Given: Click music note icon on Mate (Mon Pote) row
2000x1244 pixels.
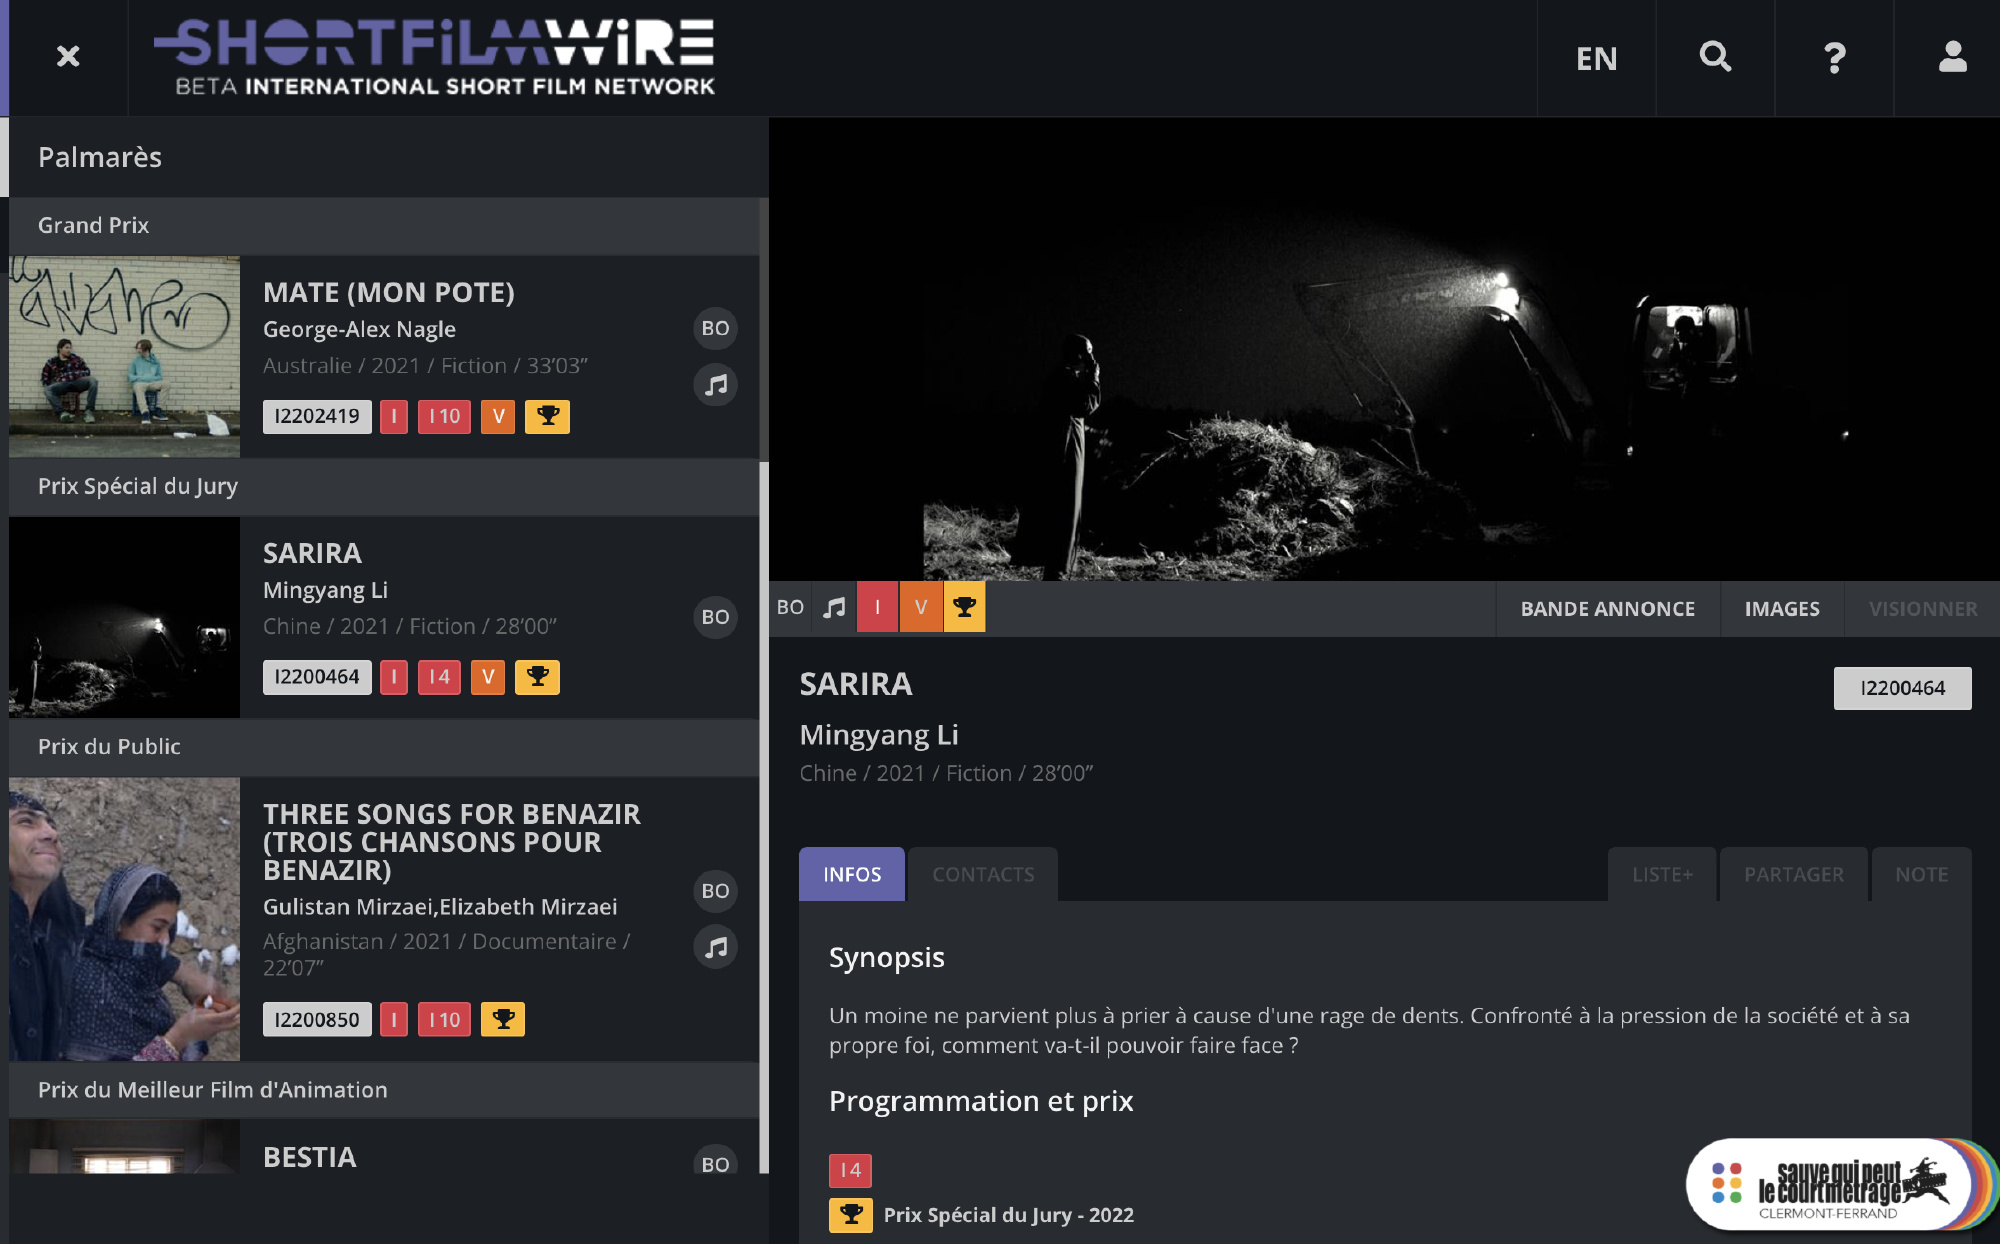Looking at the screenshot, I should coord(715,385).
